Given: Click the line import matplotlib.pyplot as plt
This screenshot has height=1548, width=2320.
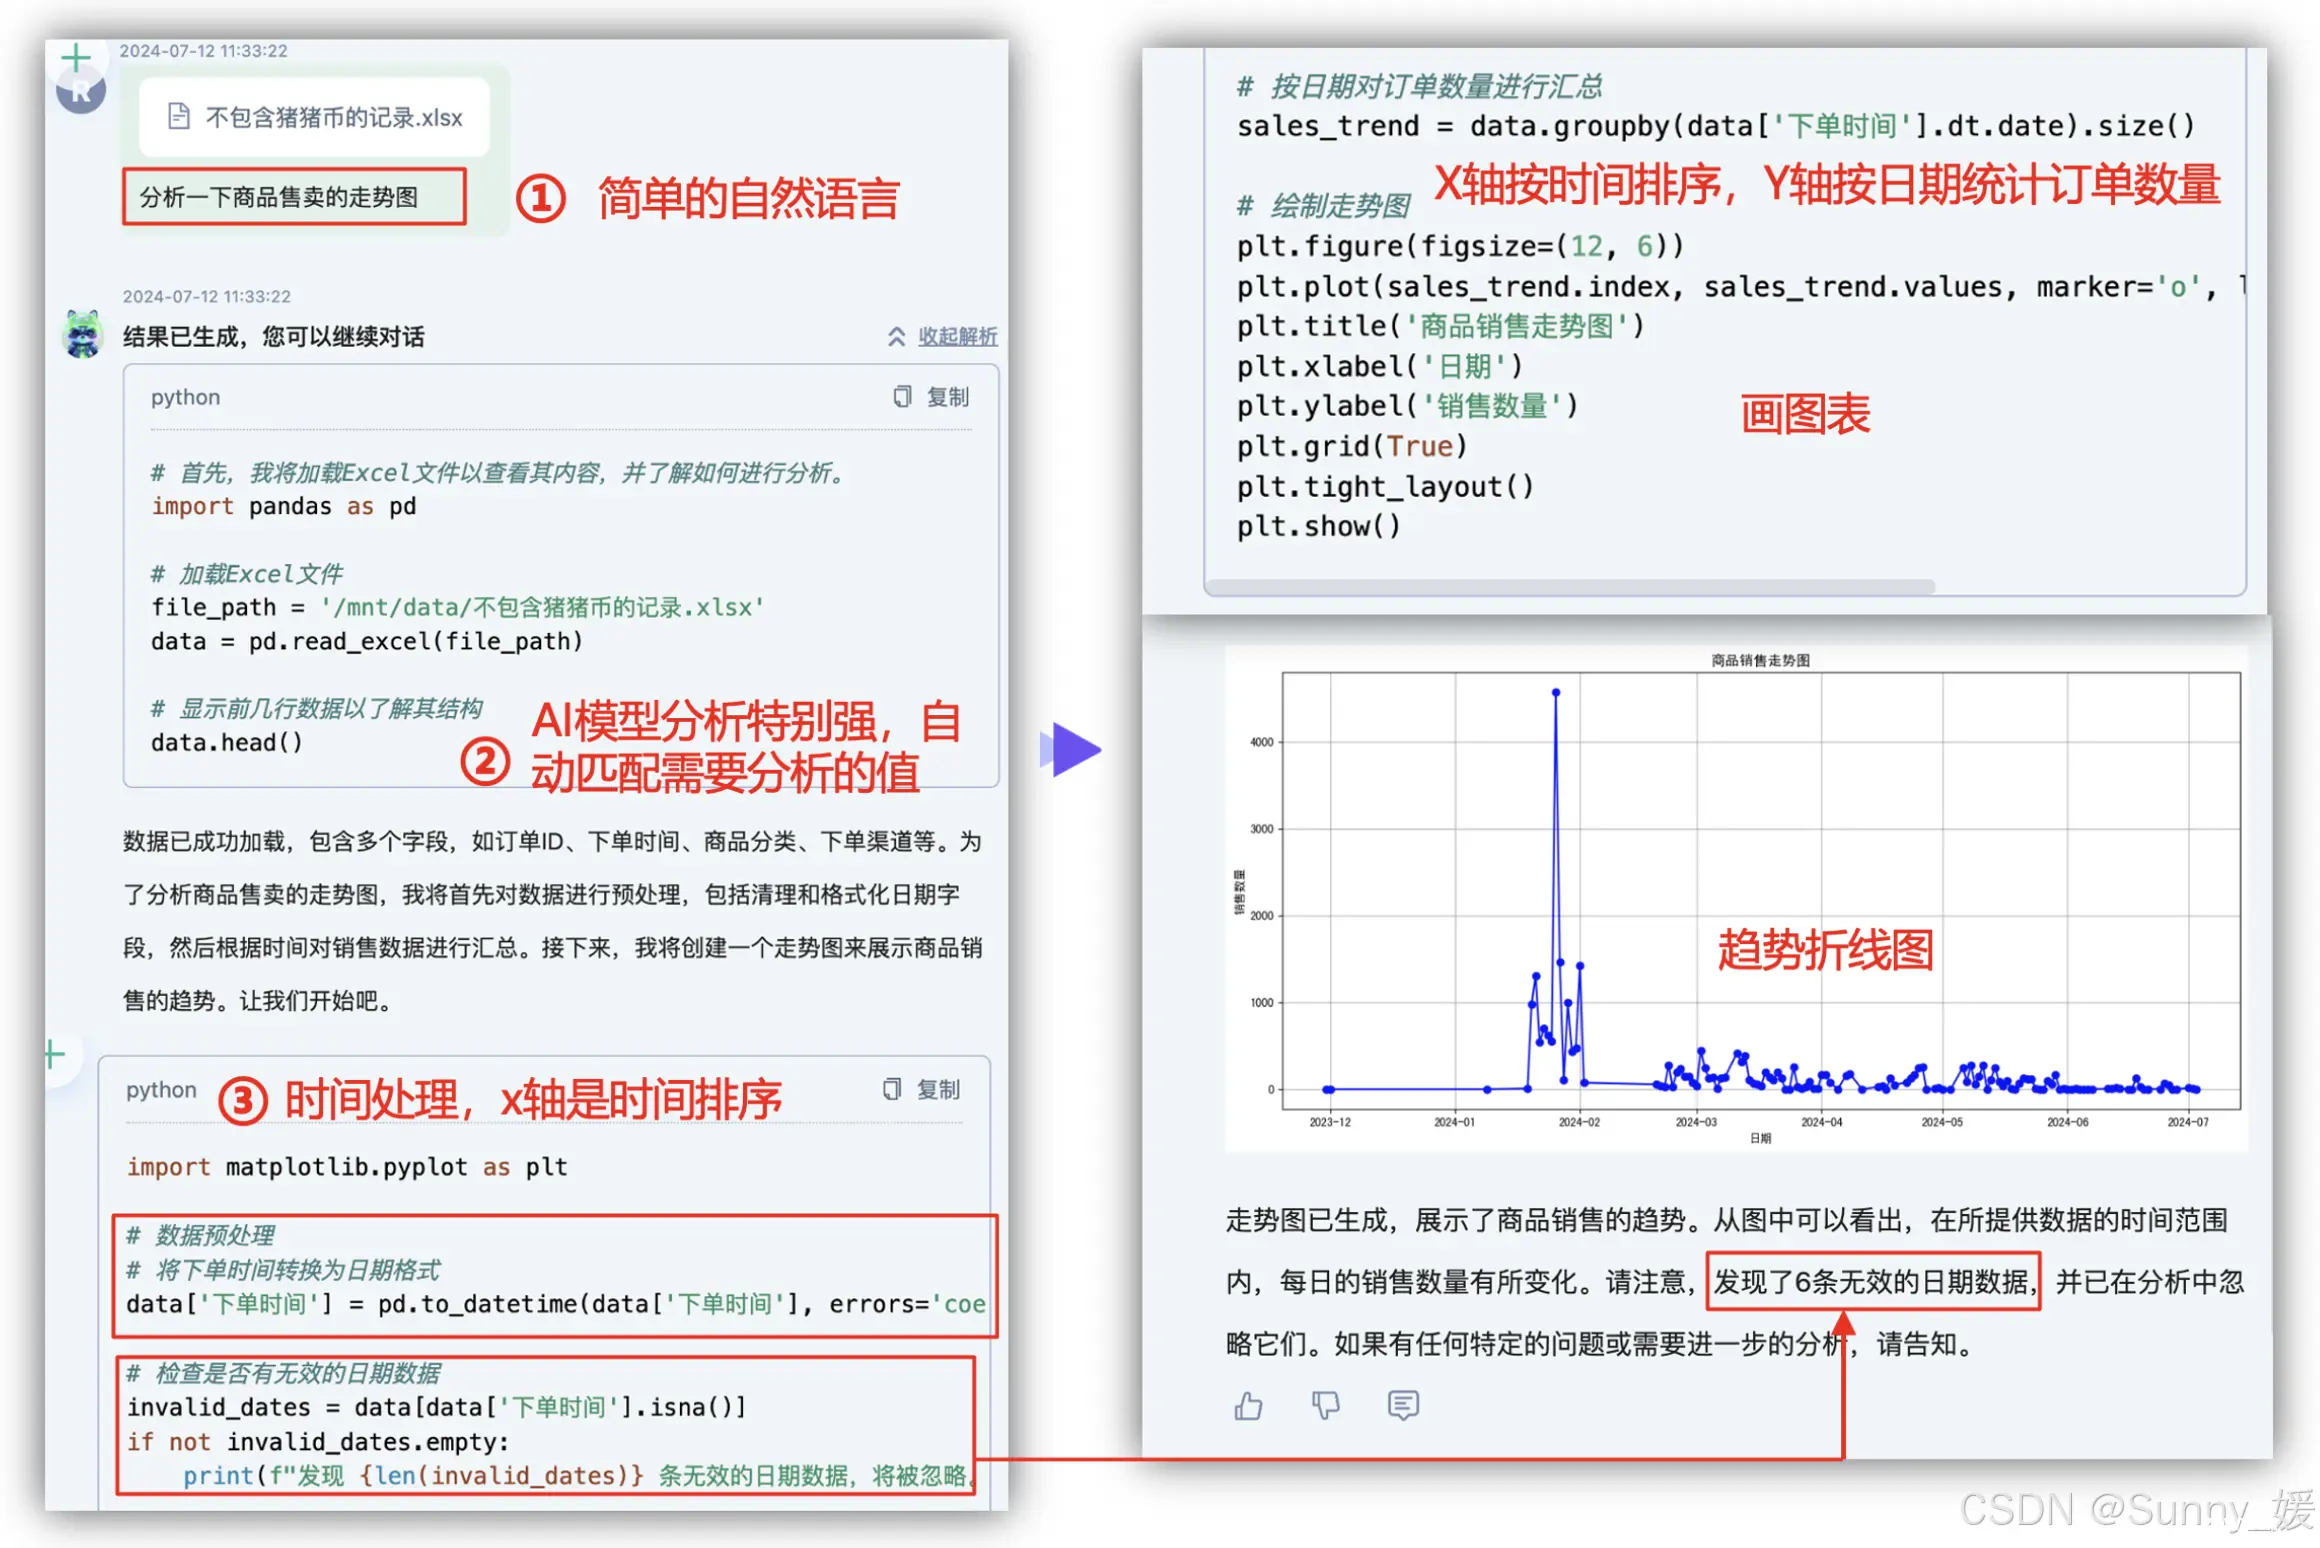Looking at the screenshot, I should coord(347,1167).
